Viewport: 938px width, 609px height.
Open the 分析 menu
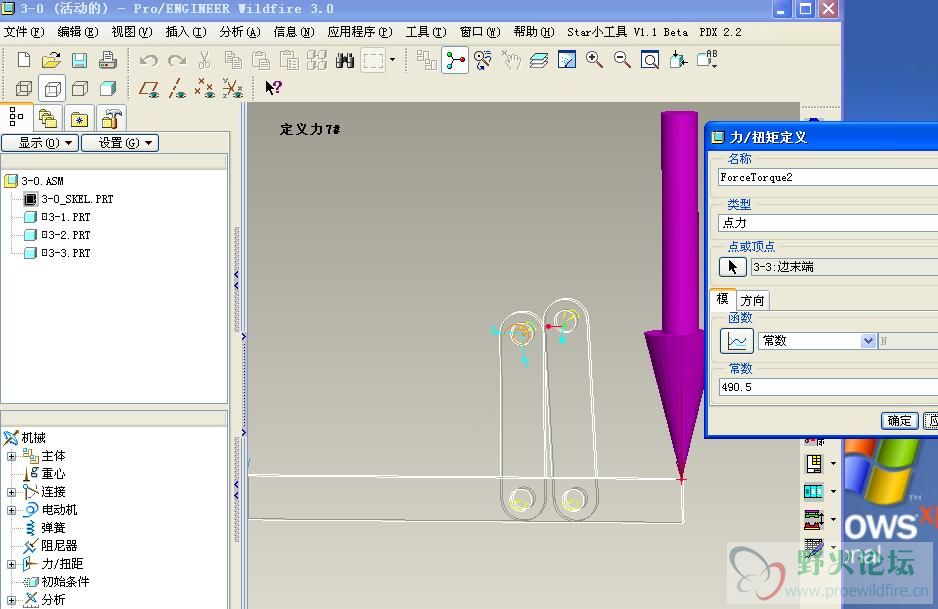(237, 32)
